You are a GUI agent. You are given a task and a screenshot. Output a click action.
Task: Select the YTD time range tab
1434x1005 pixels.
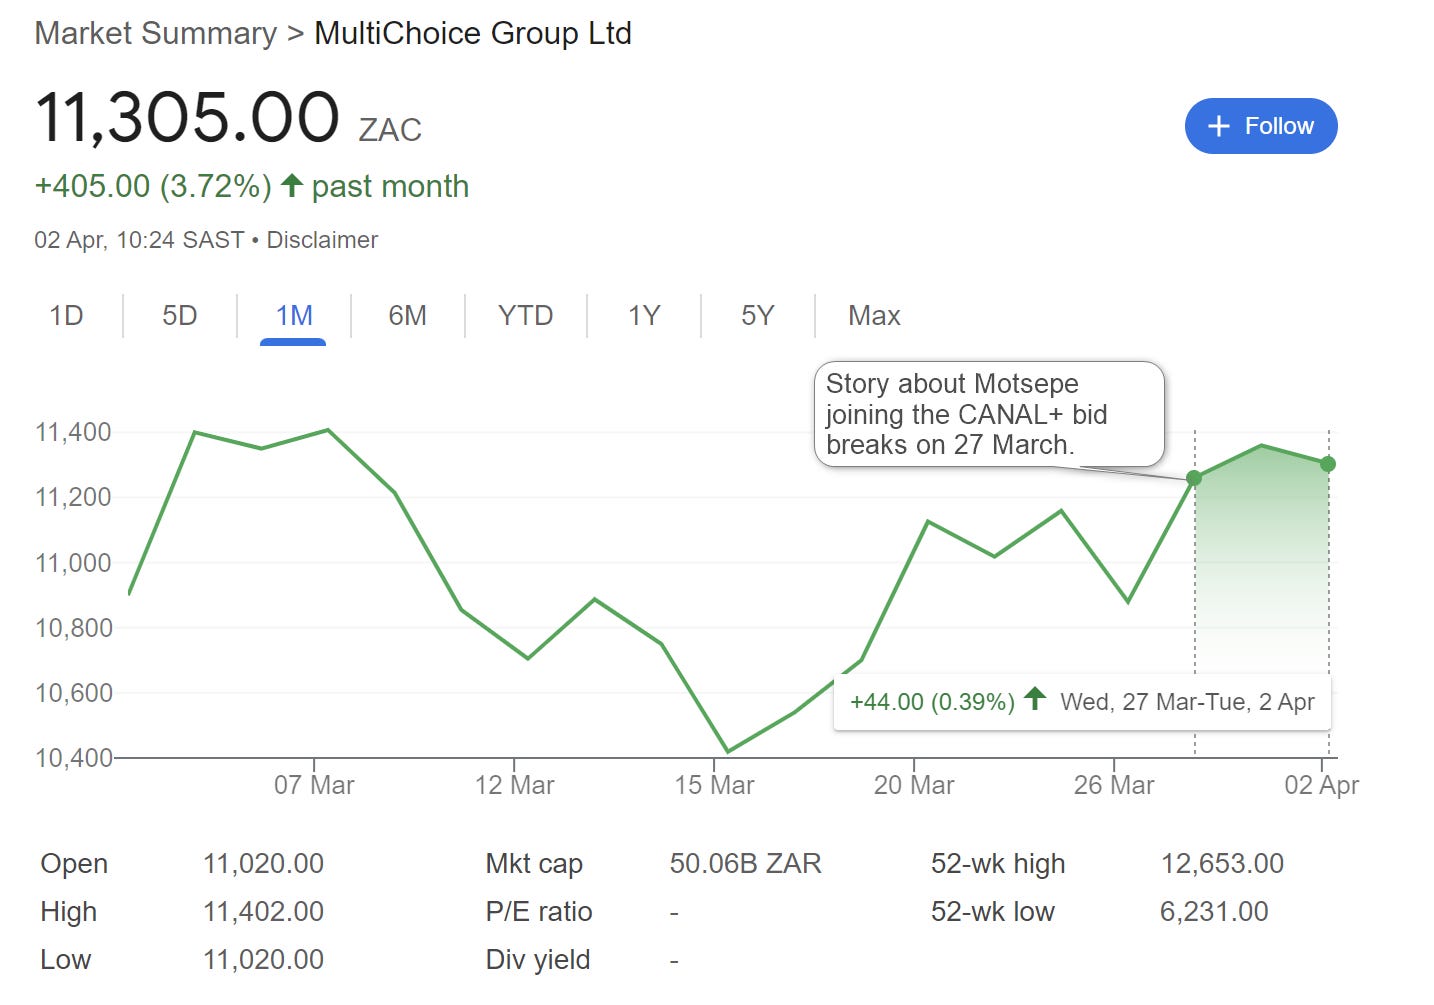pyautogui.click(x=526, y=316)
